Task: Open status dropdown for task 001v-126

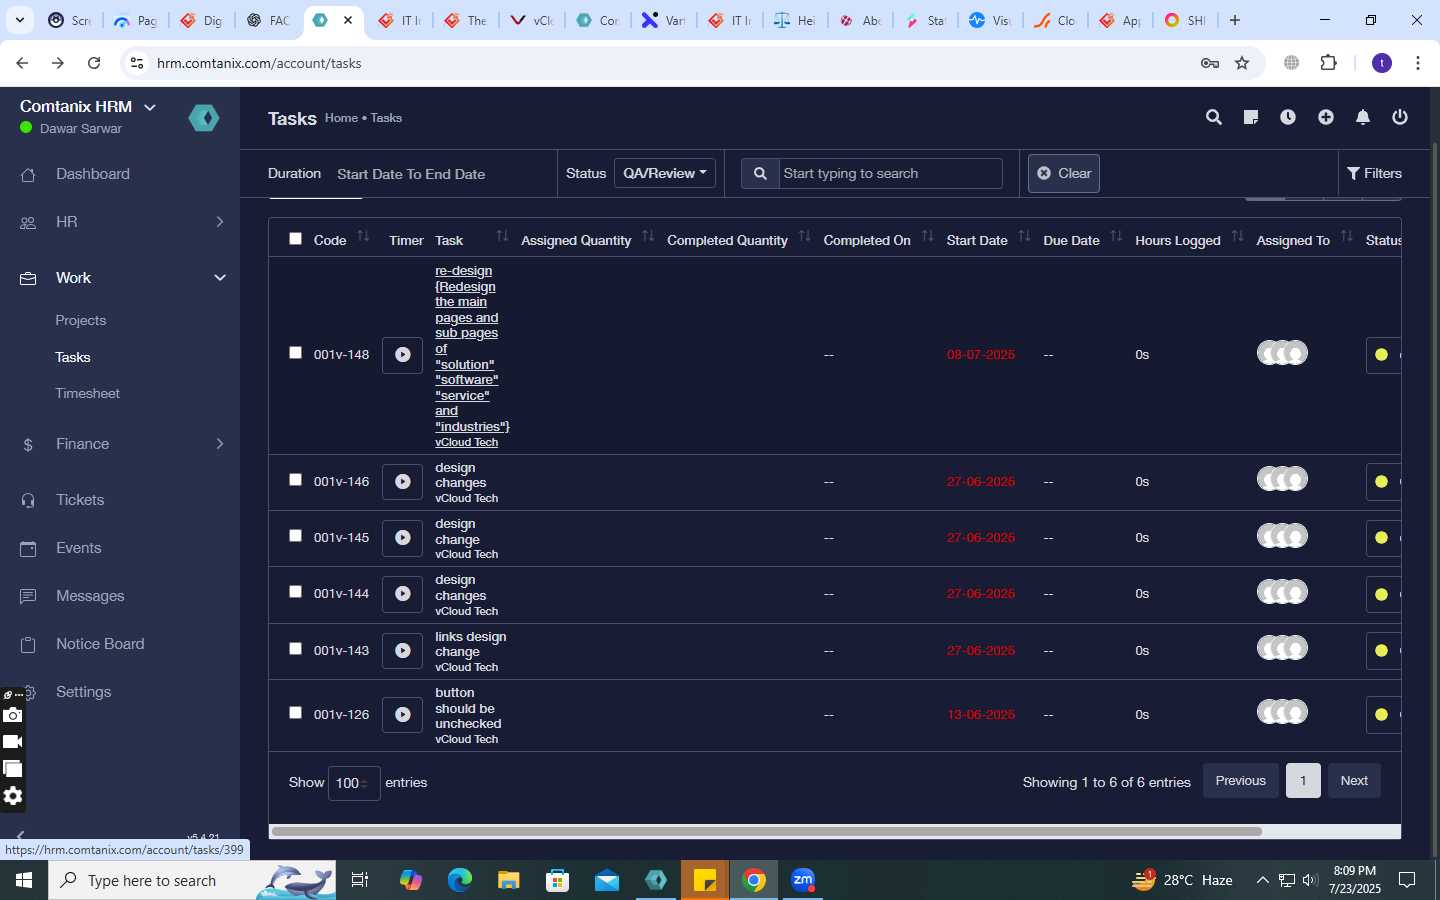Action: (x=1383, y=715)
